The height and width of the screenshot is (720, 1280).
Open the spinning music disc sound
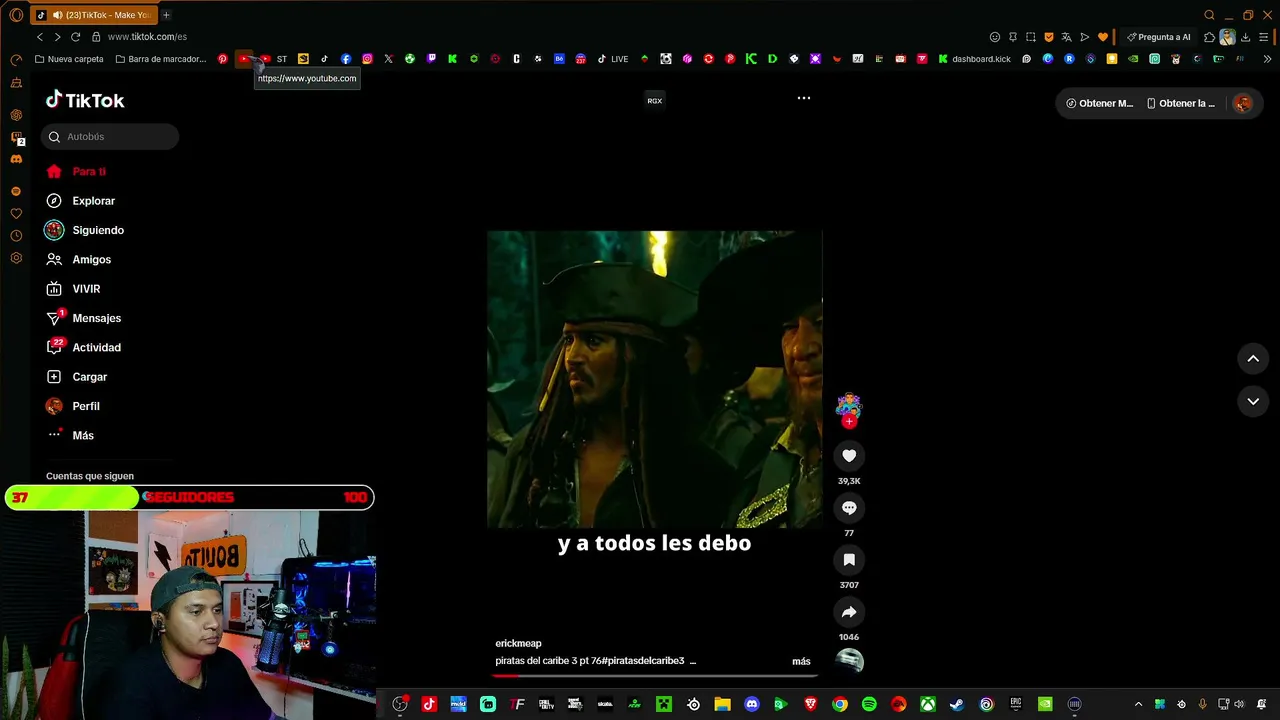coord(849,661)
